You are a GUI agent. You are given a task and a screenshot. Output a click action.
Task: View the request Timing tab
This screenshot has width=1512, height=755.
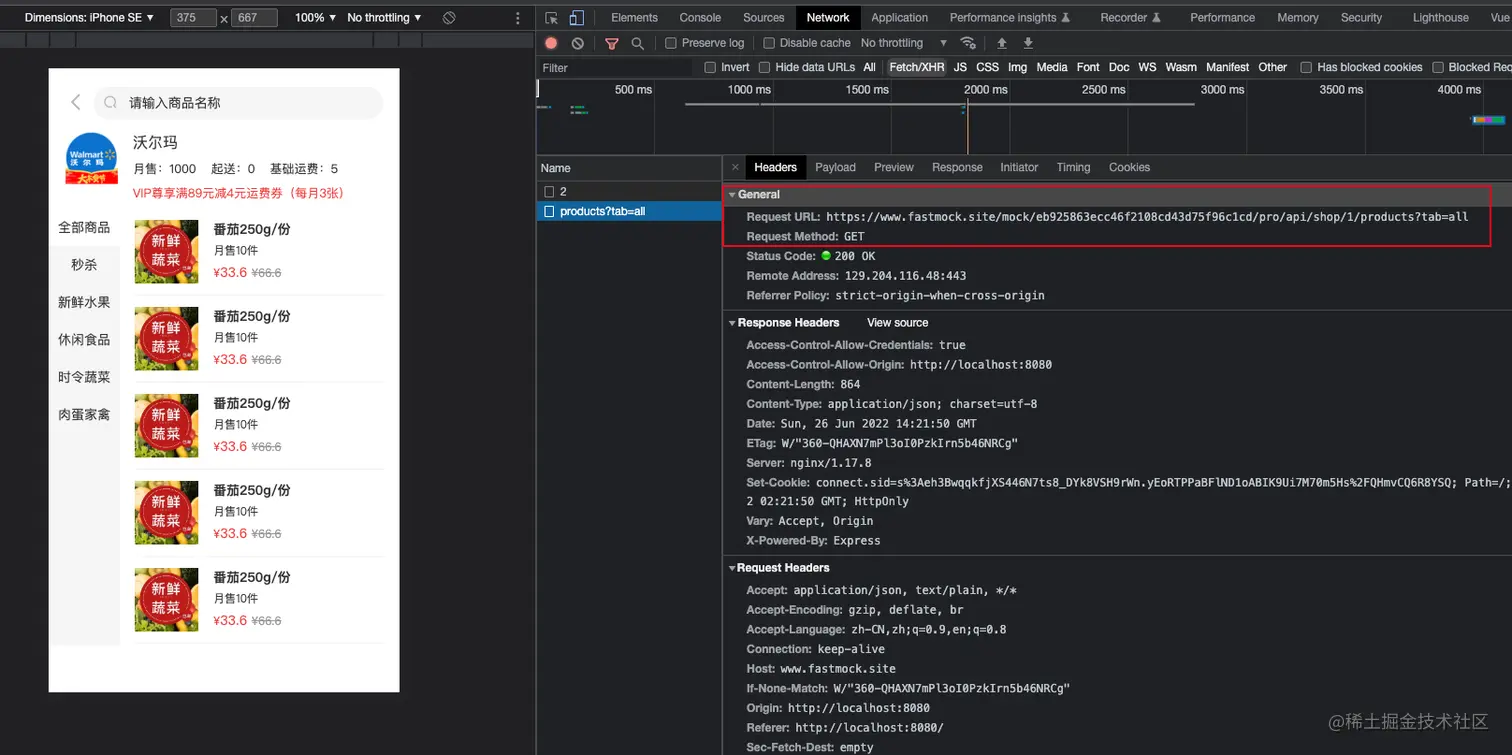(x=1073, y=167)
